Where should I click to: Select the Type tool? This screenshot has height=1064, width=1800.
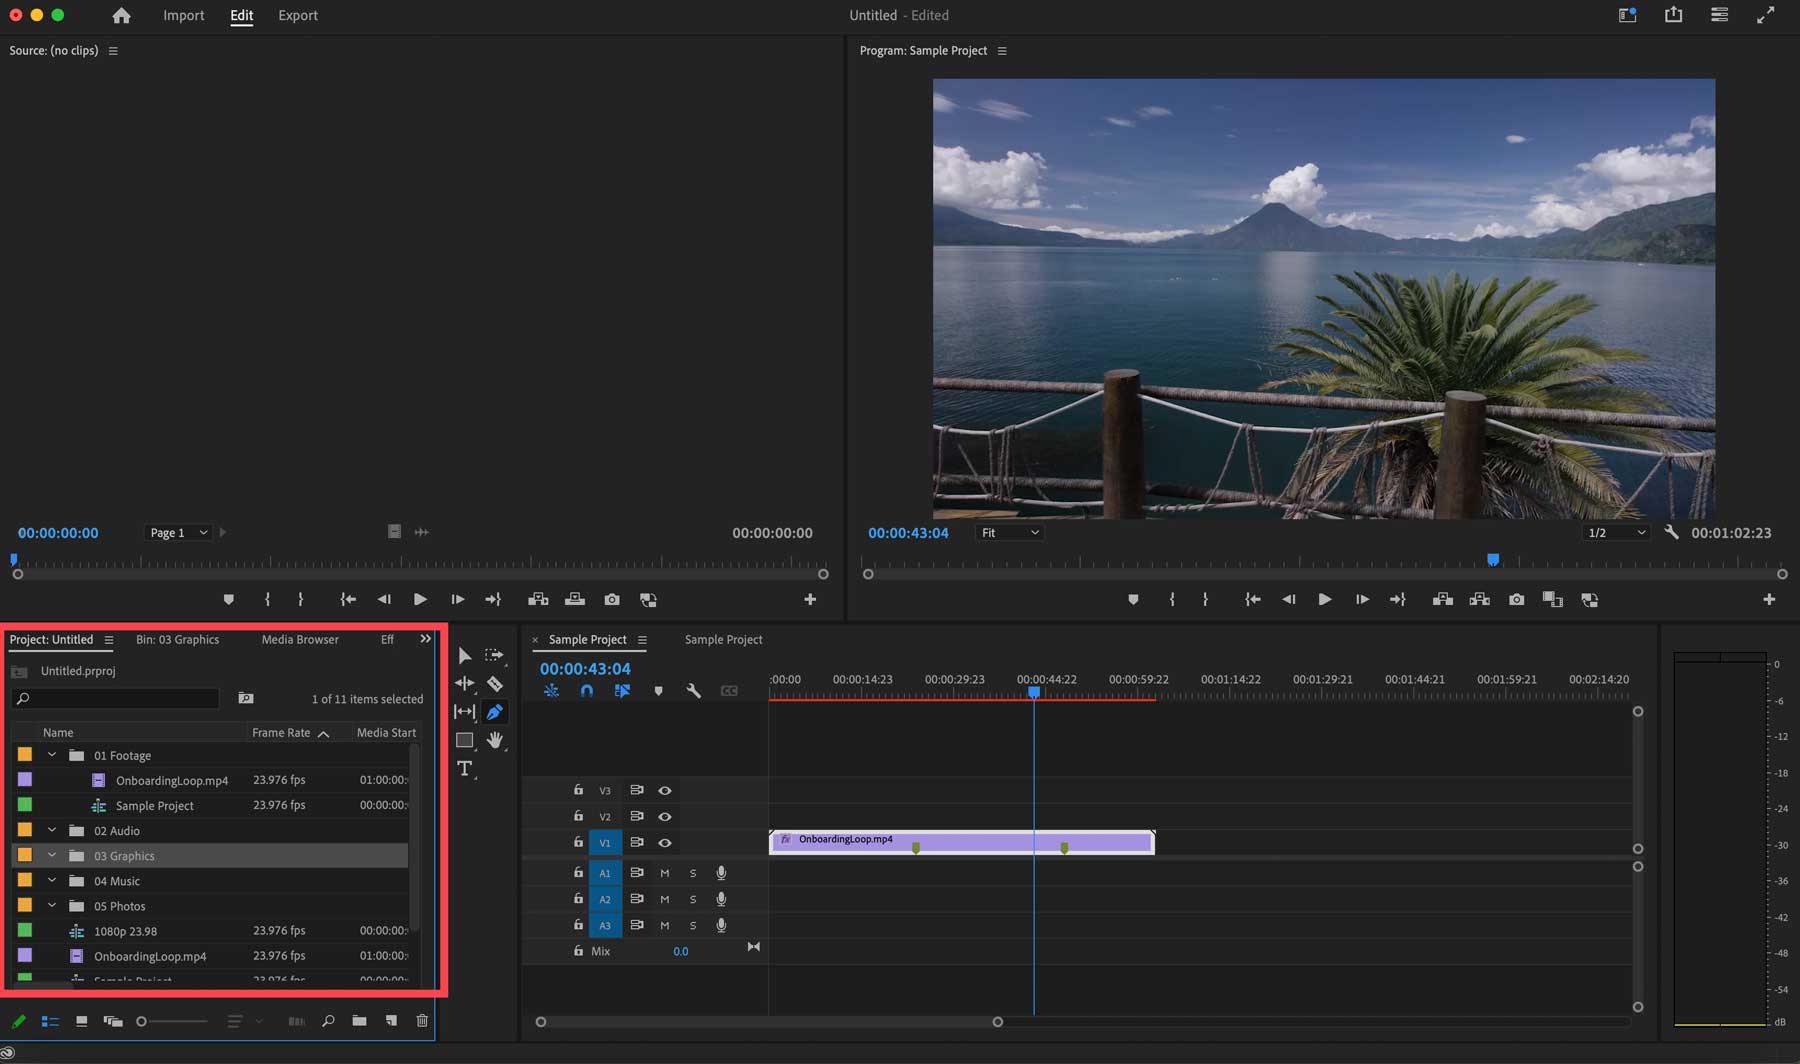[464, 769]
